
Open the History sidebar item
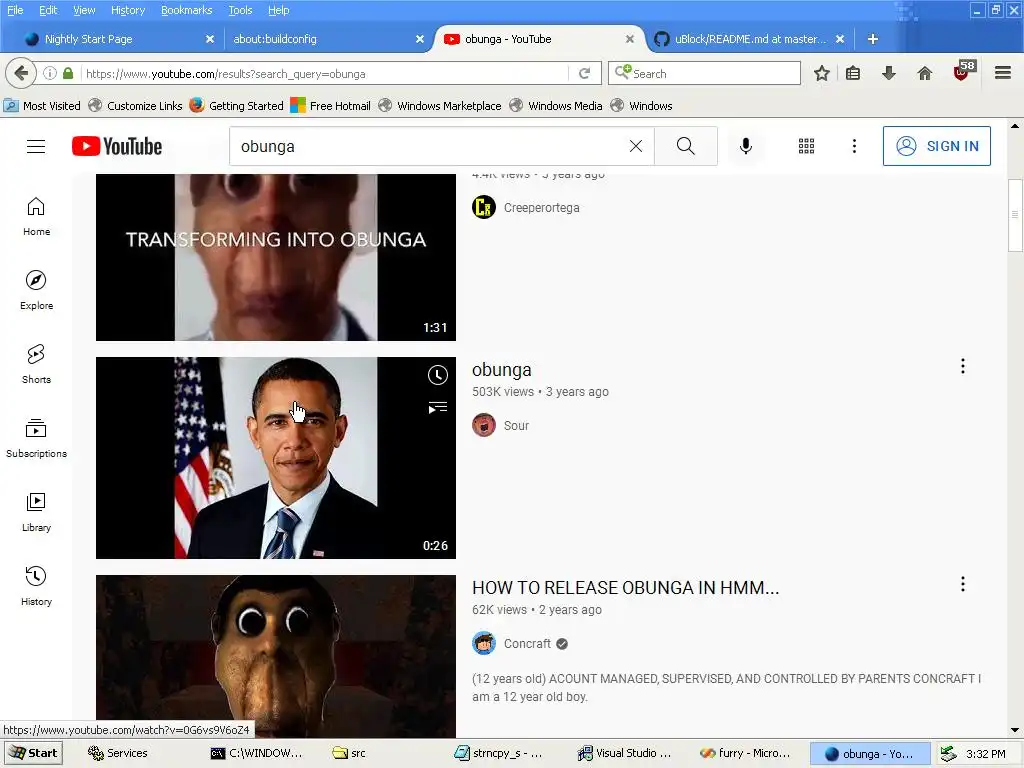[37, 586]
